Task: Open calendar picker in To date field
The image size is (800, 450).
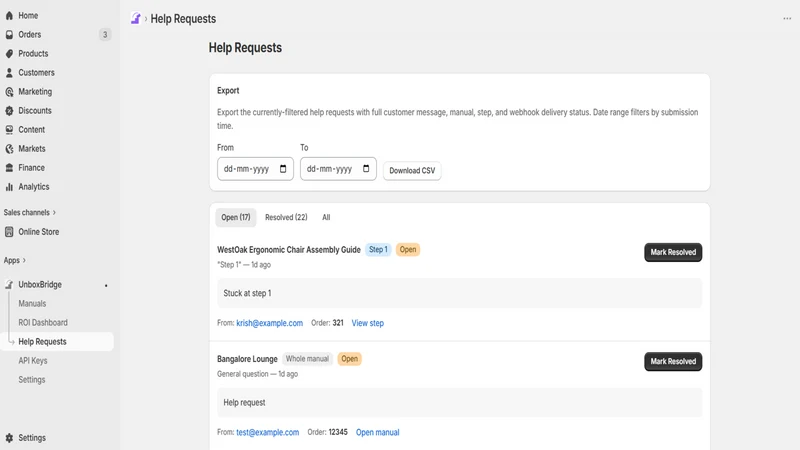Action: [366, 169]
